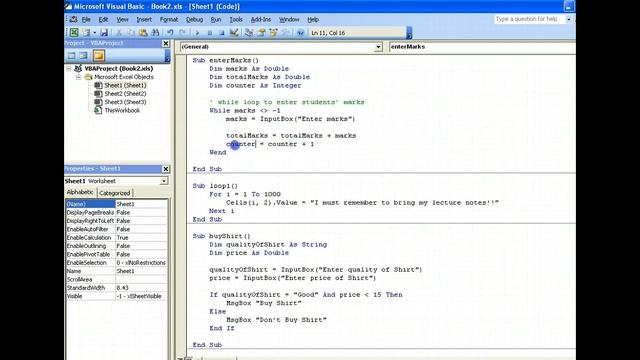This screenshot has height=360, width=640.
Task: Open the Run menu
Action: point(216,20)
